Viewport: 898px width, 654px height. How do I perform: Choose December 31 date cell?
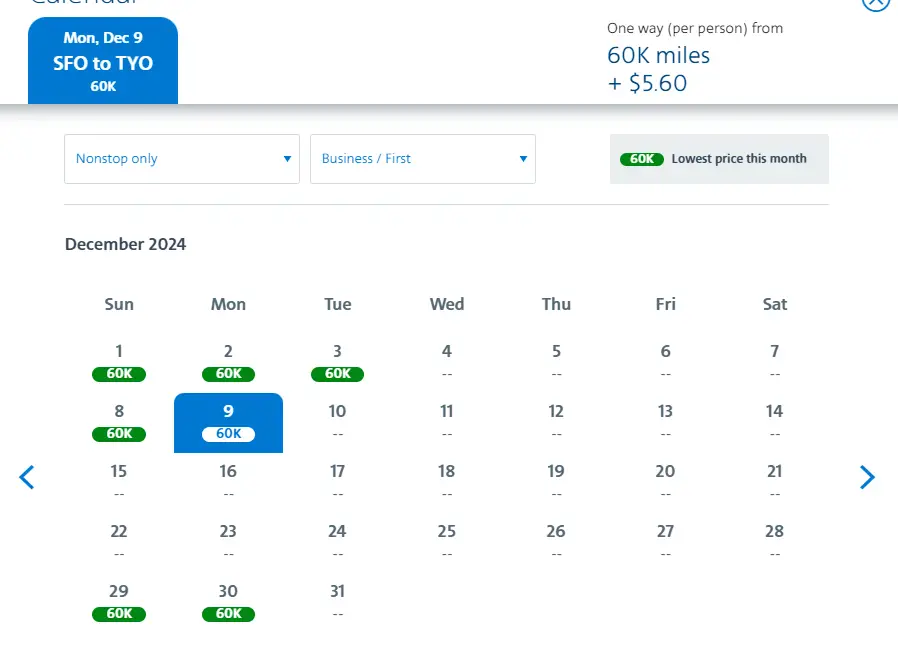pyautogui.click(x=337, y=600)
